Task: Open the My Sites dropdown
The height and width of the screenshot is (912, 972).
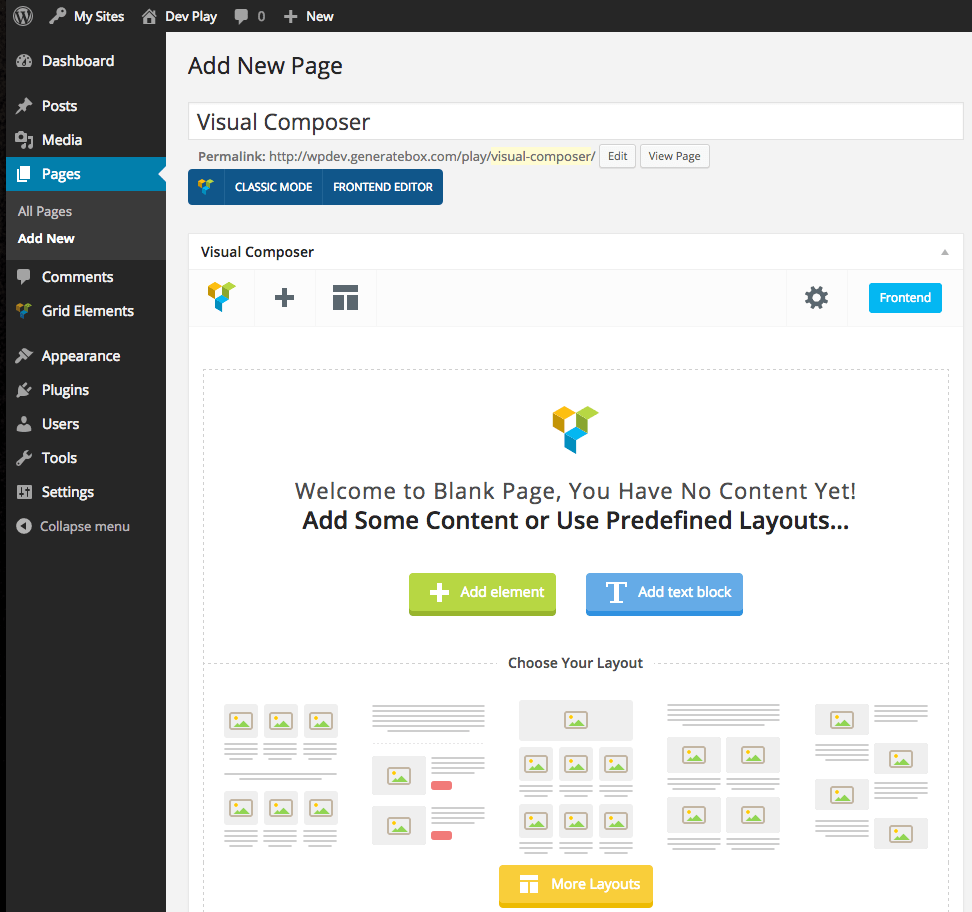Action: coord(86,15)
